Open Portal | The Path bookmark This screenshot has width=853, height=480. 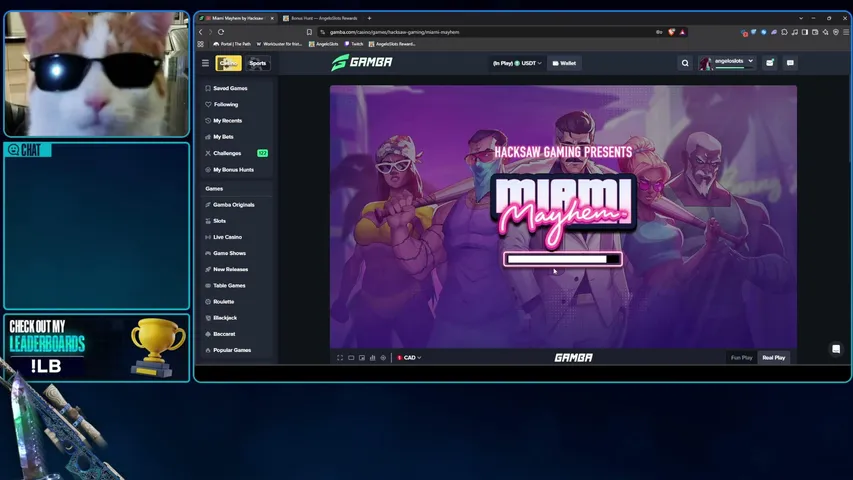[232, 44]
